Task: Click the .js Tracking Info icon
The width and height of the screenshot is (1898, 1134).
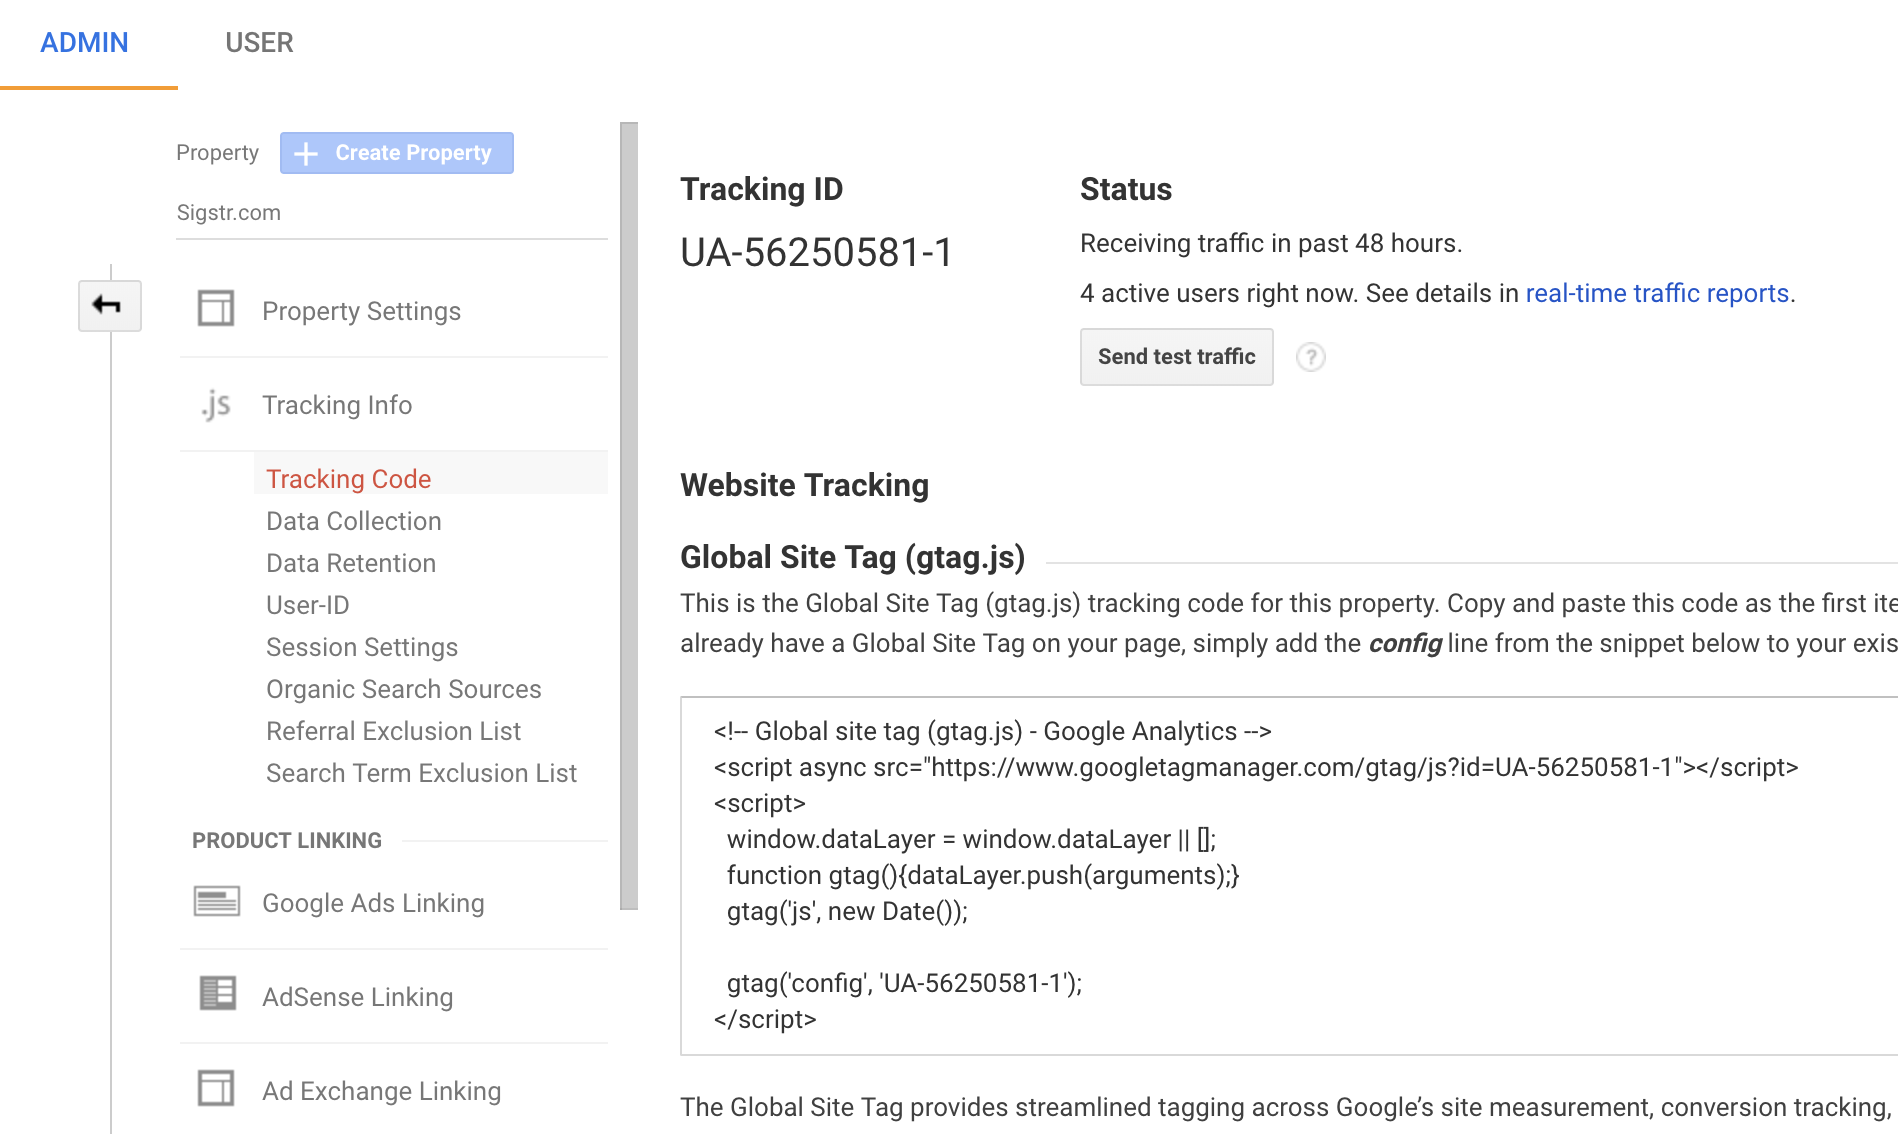Action: pos(215,404)
